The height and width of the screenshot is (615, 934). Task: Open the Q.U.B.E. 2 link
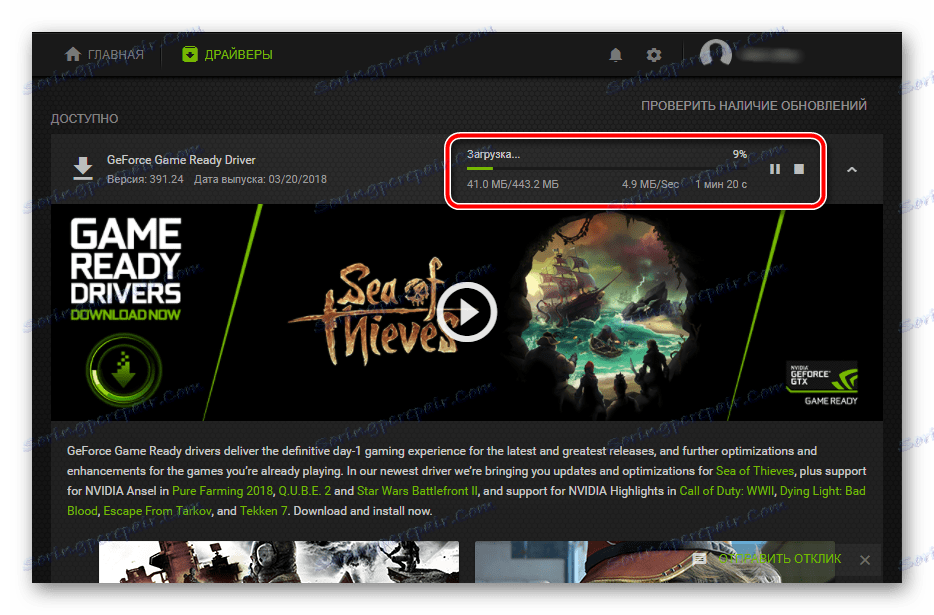(x=304, y=491)
